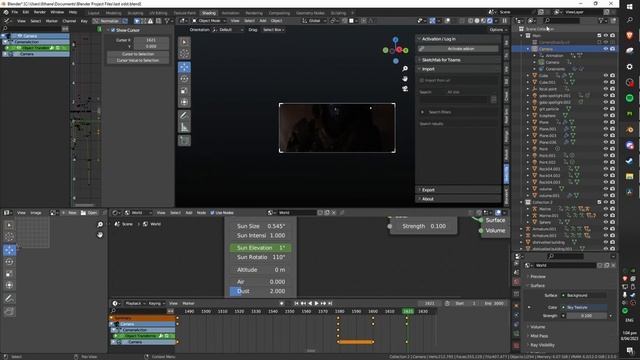Open the Orientation Default dropdown

pyautogui.click(x=228, y=30)
